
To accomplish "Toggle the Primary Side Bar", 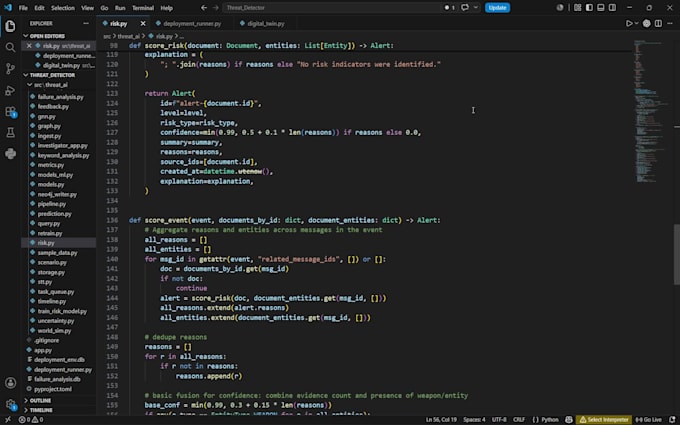I will [589, 7].
